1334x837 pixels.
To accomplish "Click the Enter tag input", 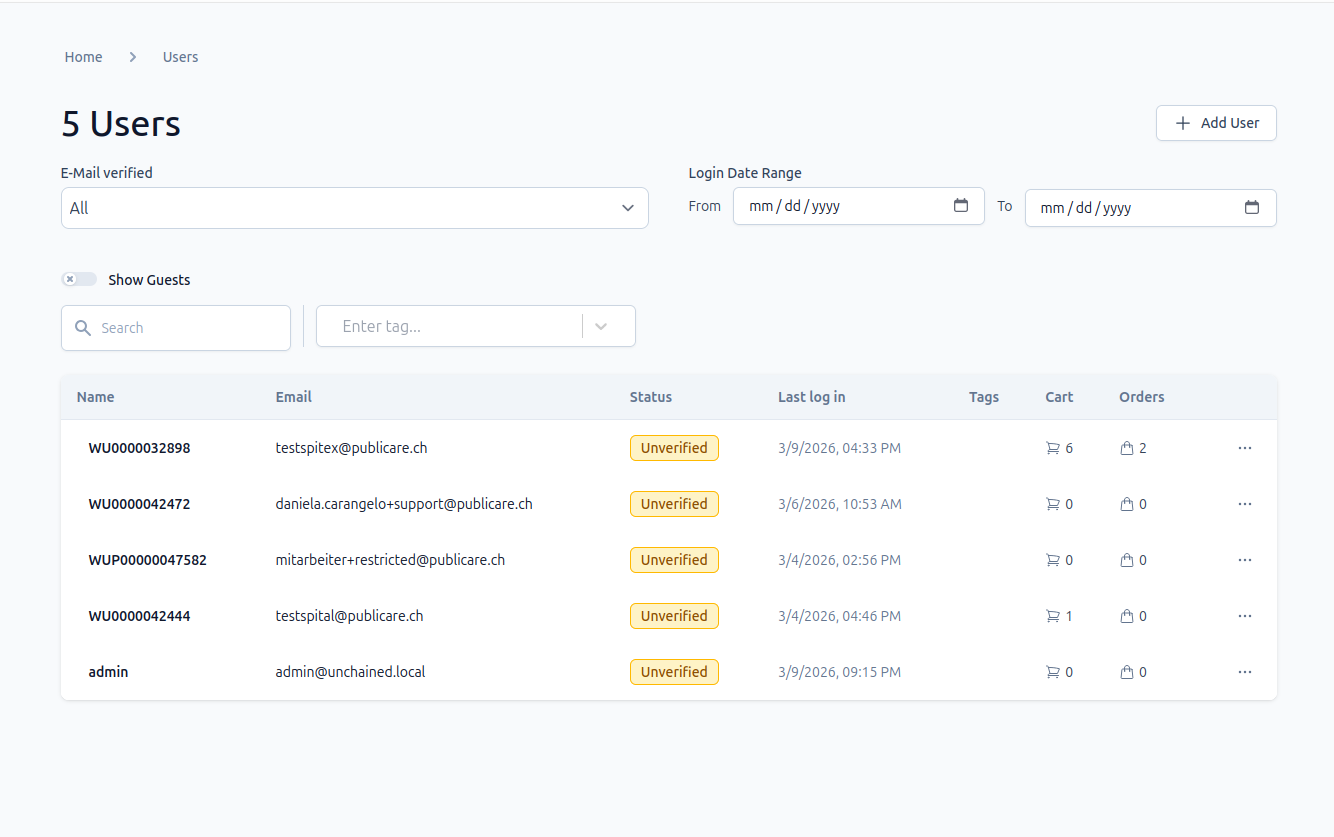I will (x=450, y=326).
